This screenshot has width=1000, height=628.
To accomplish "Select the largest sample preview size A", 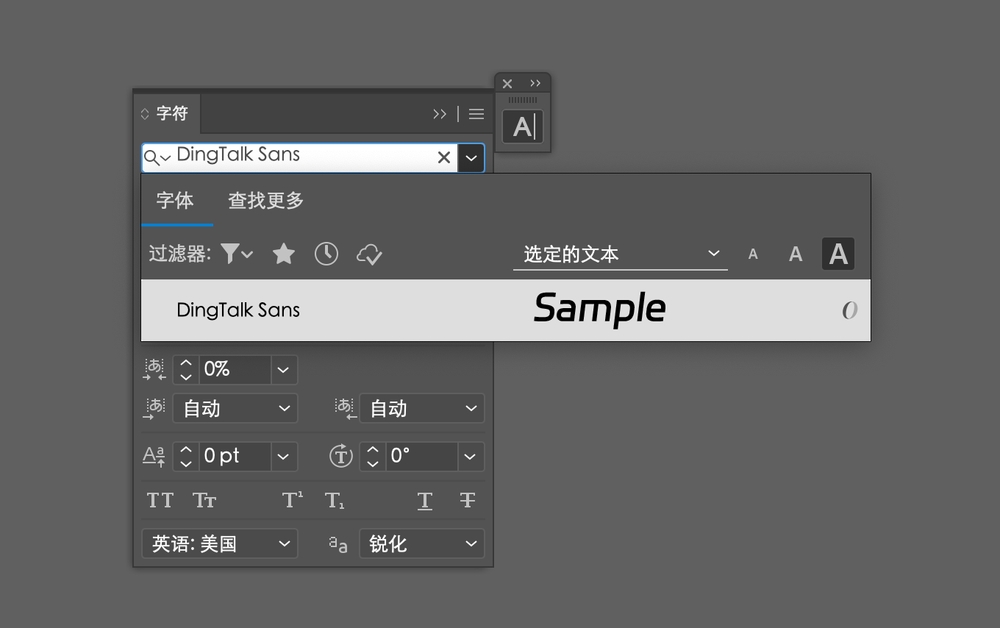I will [838, 254].
